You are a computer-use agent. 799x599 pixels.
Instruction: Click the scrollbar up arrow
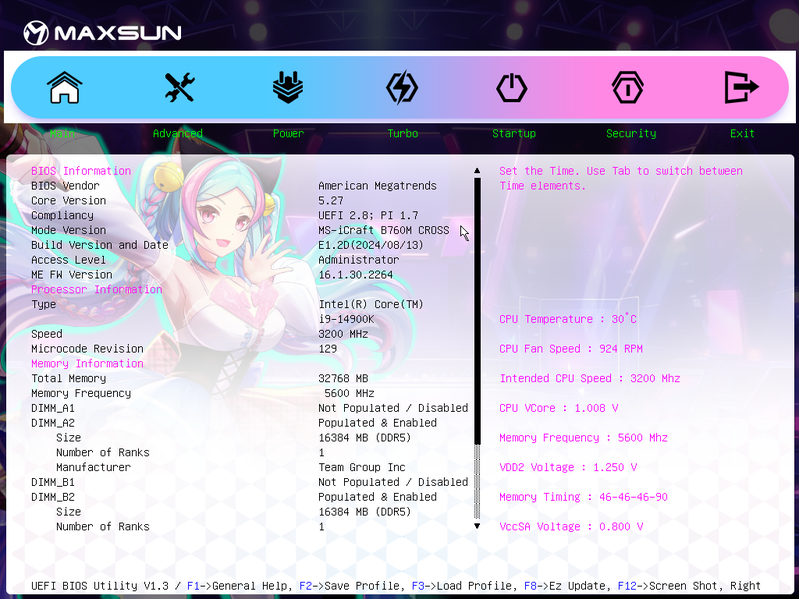pos(477,171)
